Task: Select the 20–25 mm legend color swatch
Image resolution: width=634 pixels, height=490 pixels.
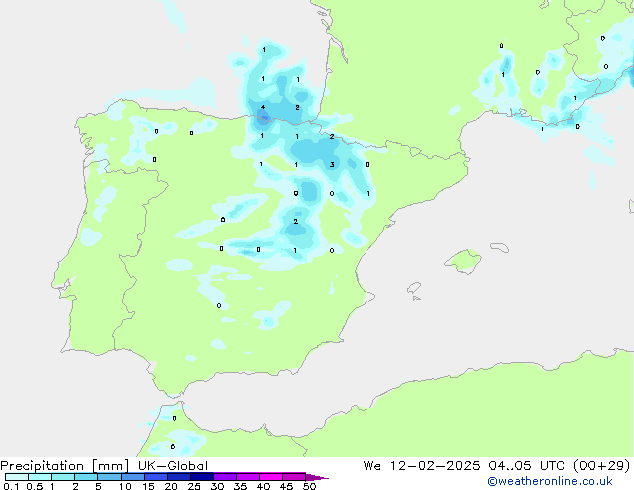Action: pyautogui.click(x=179, y=477)
